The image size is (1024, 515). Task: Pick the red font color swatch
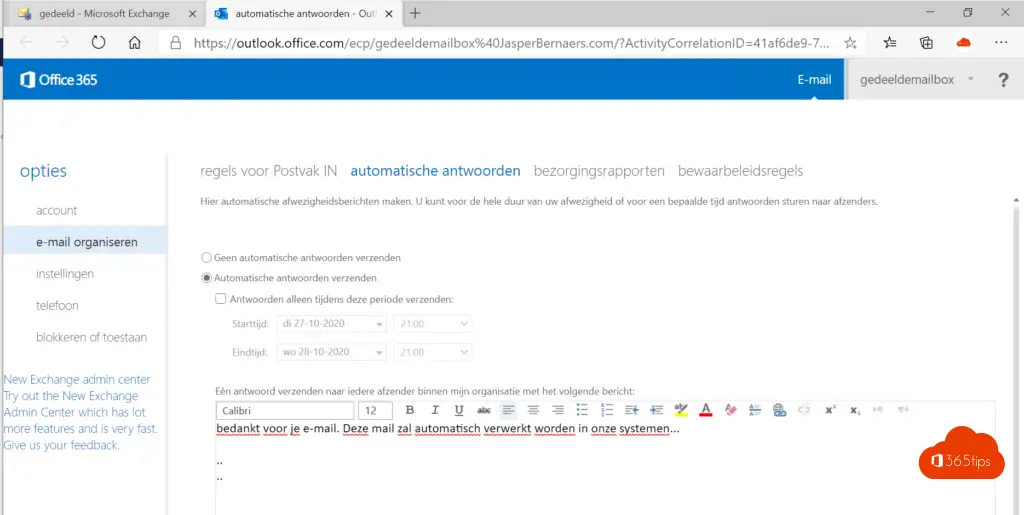tap(705, 410)
